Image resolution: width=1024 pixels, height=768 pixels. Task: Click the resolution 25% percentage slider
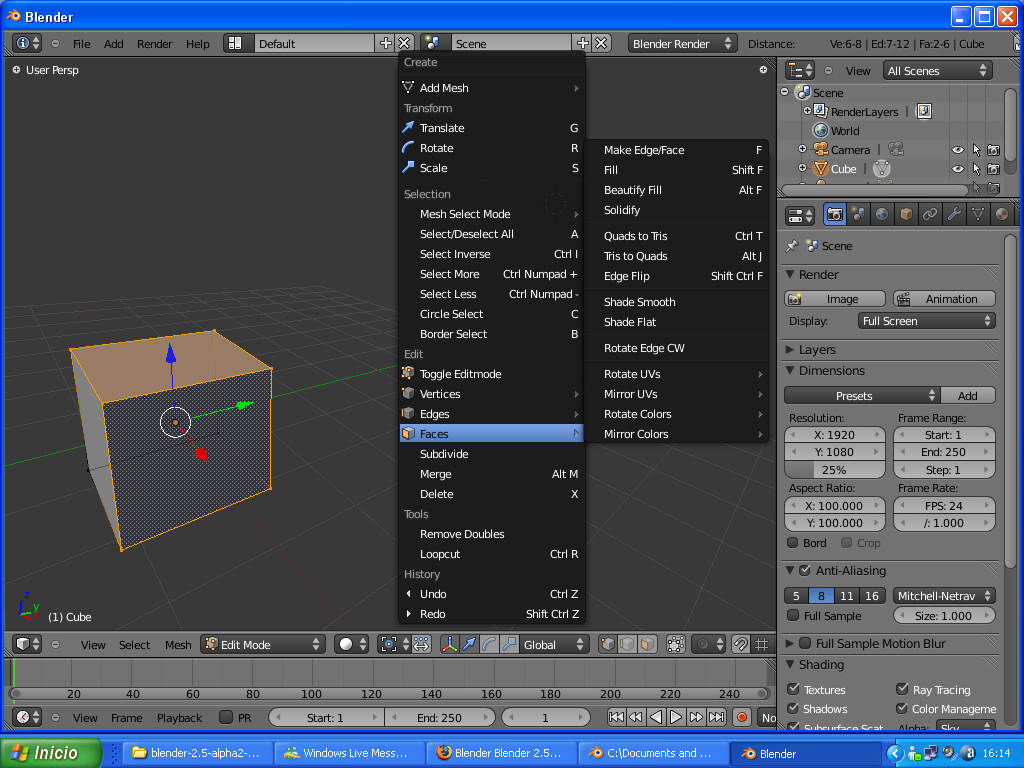coord(834,470)
